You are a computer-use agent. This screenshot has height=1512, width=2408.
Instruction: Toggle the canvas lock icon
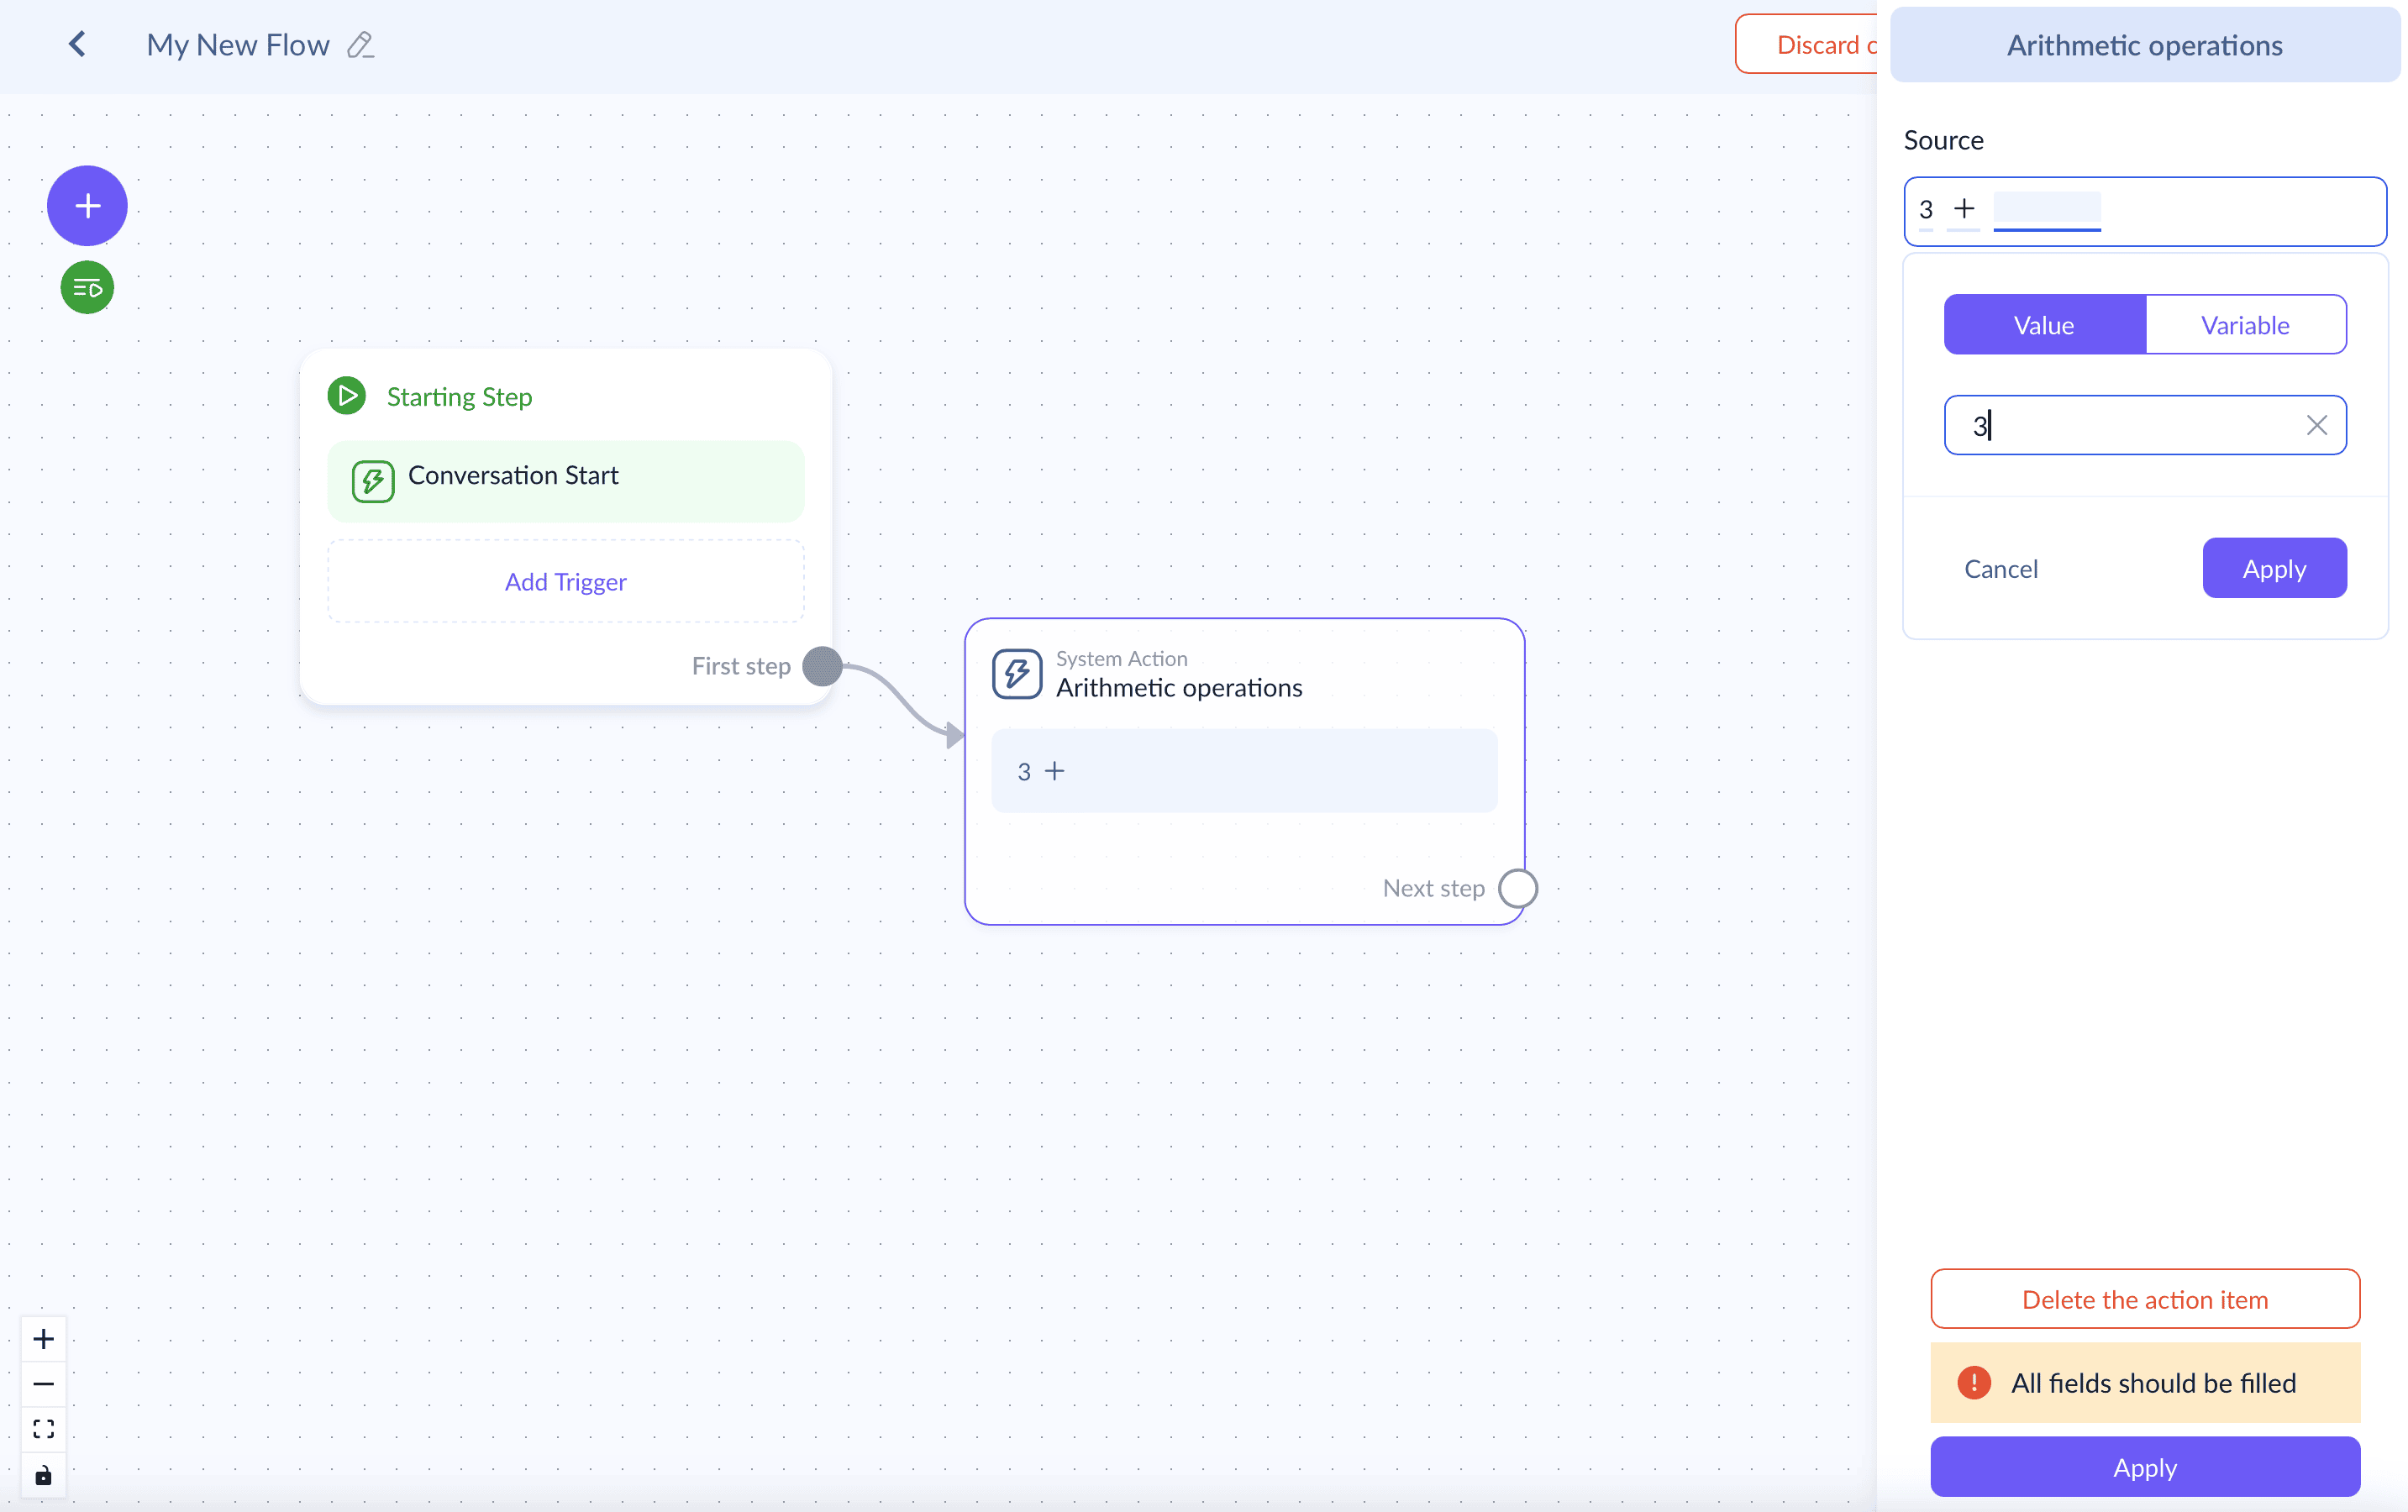(43, 1475)
